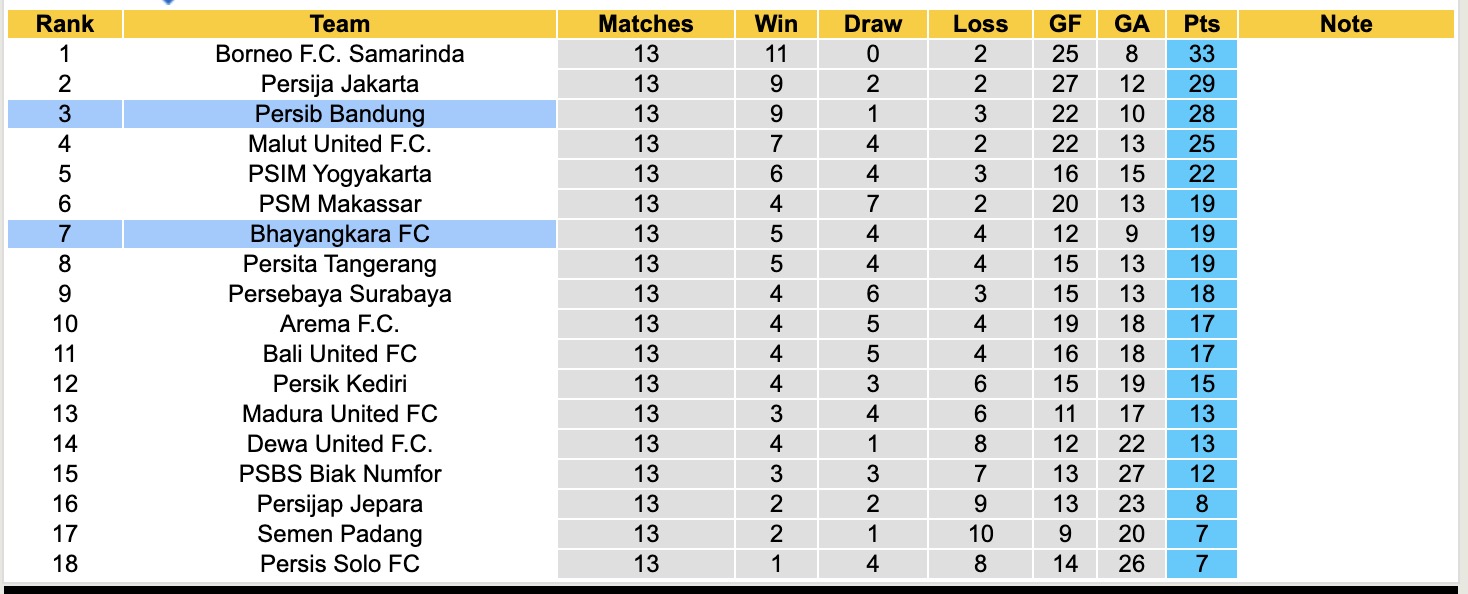The width and height of the screenshot is (1468, 594).
Task: Click the Persebaya Surabaya team name
Action: pos(340,294)
